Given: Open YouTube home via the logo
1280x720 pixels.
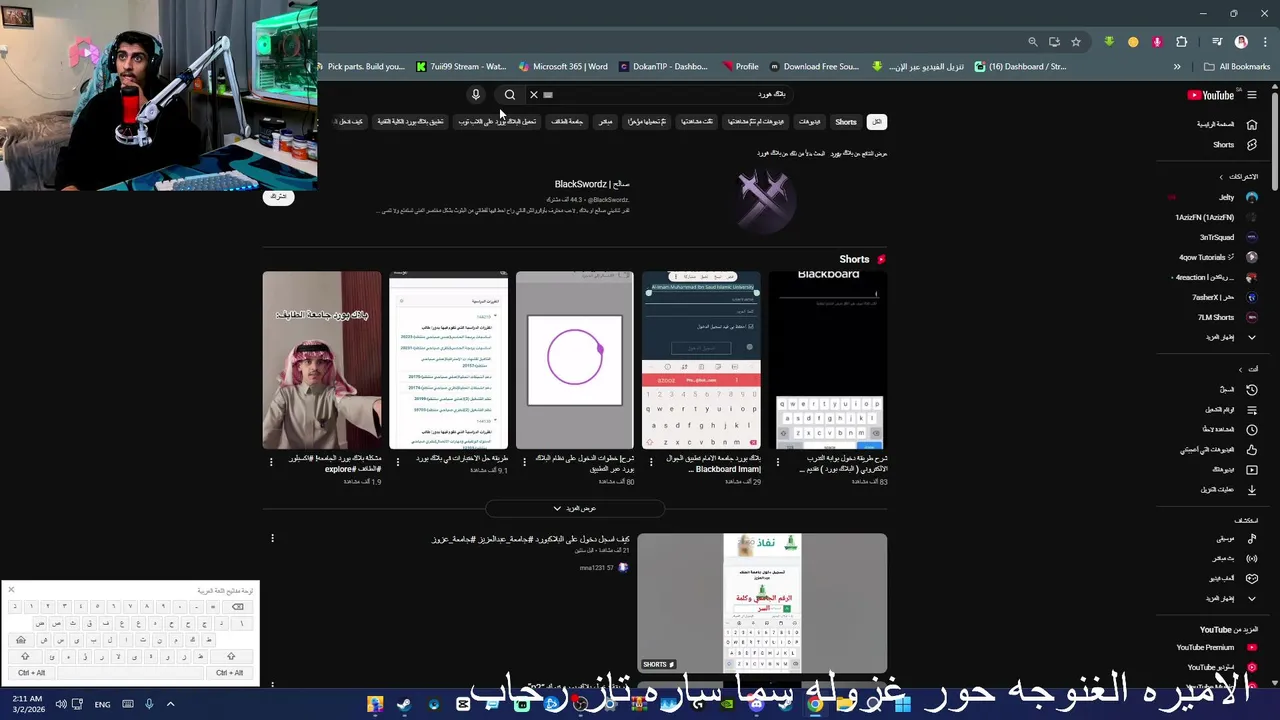Looking at the screenshot, I should pyautogui.click(x=1212, y=95).
